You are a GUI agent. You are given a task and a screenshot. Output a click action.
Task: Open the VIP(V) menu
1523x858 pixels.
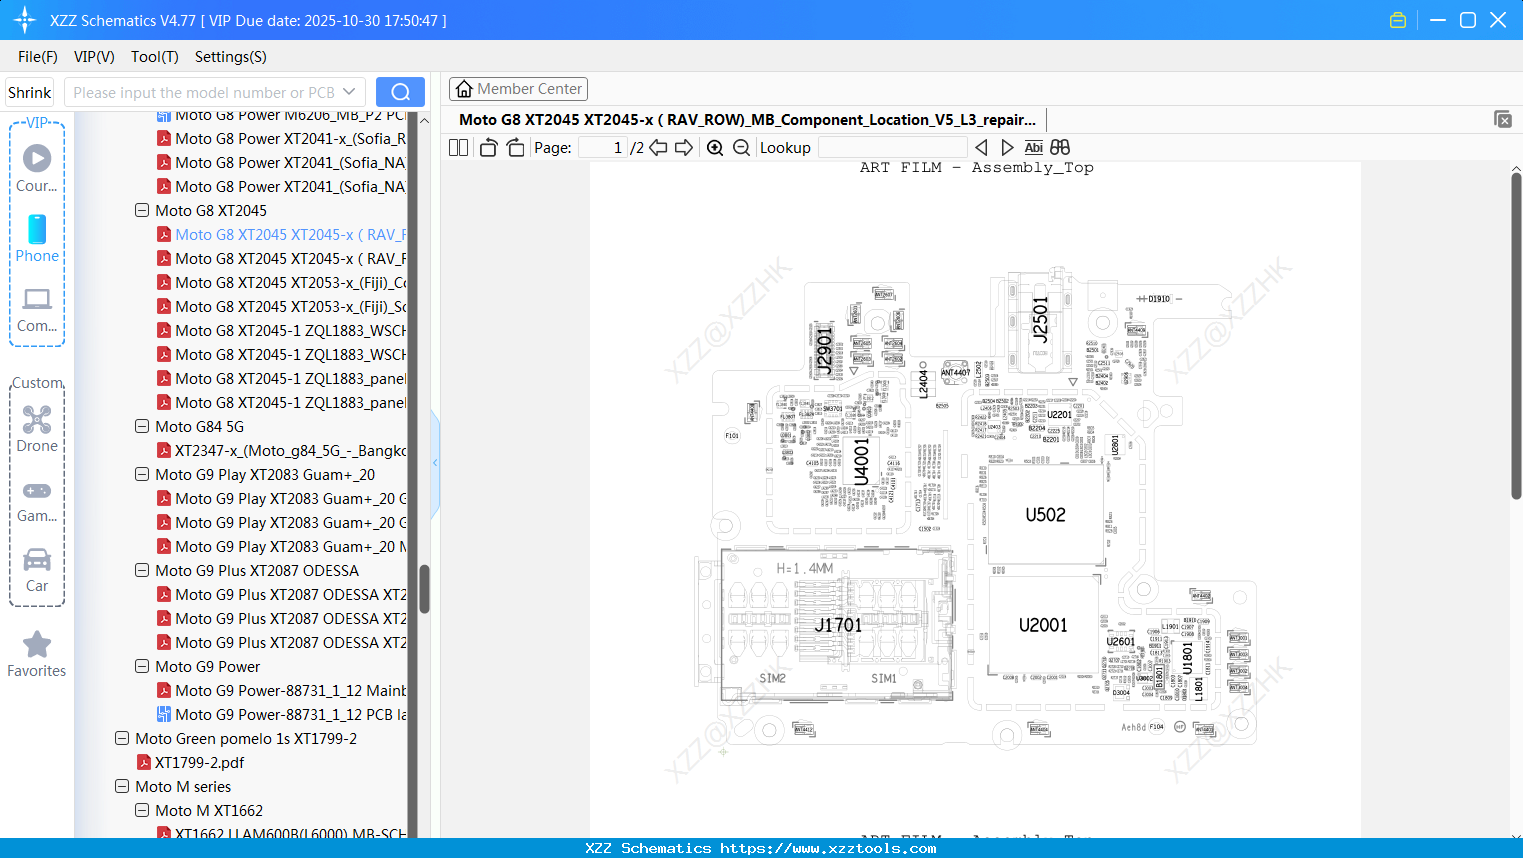[x=94, y=57]
